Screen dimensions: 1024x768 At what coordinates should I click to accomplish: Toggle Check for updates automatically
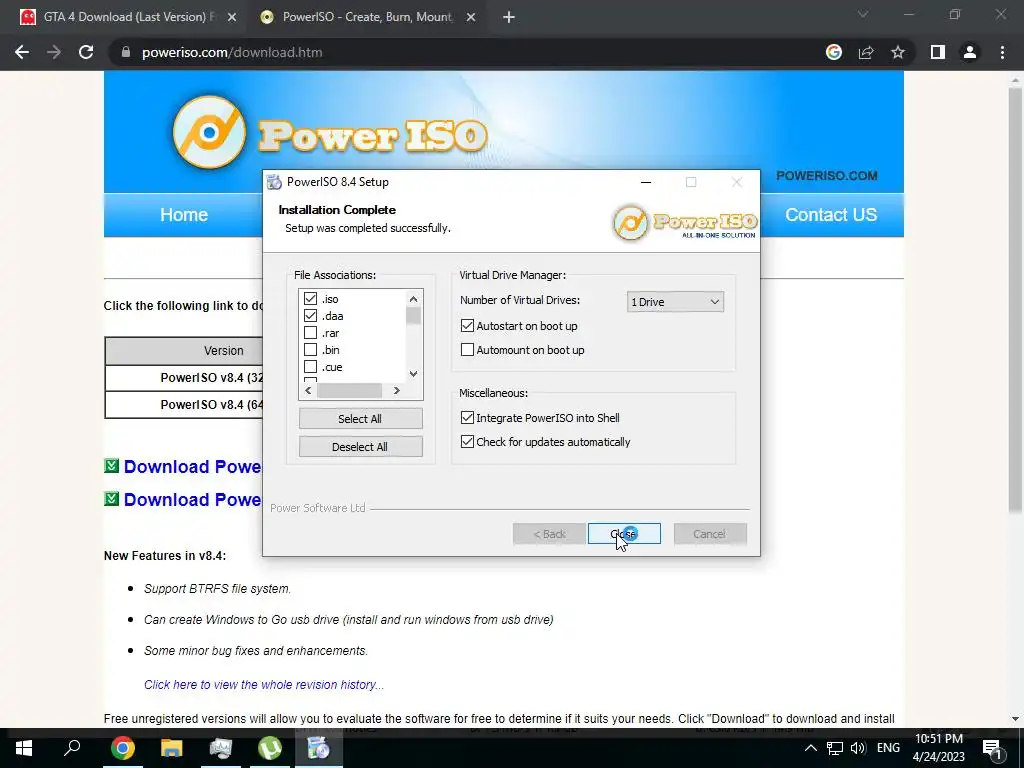467,441
